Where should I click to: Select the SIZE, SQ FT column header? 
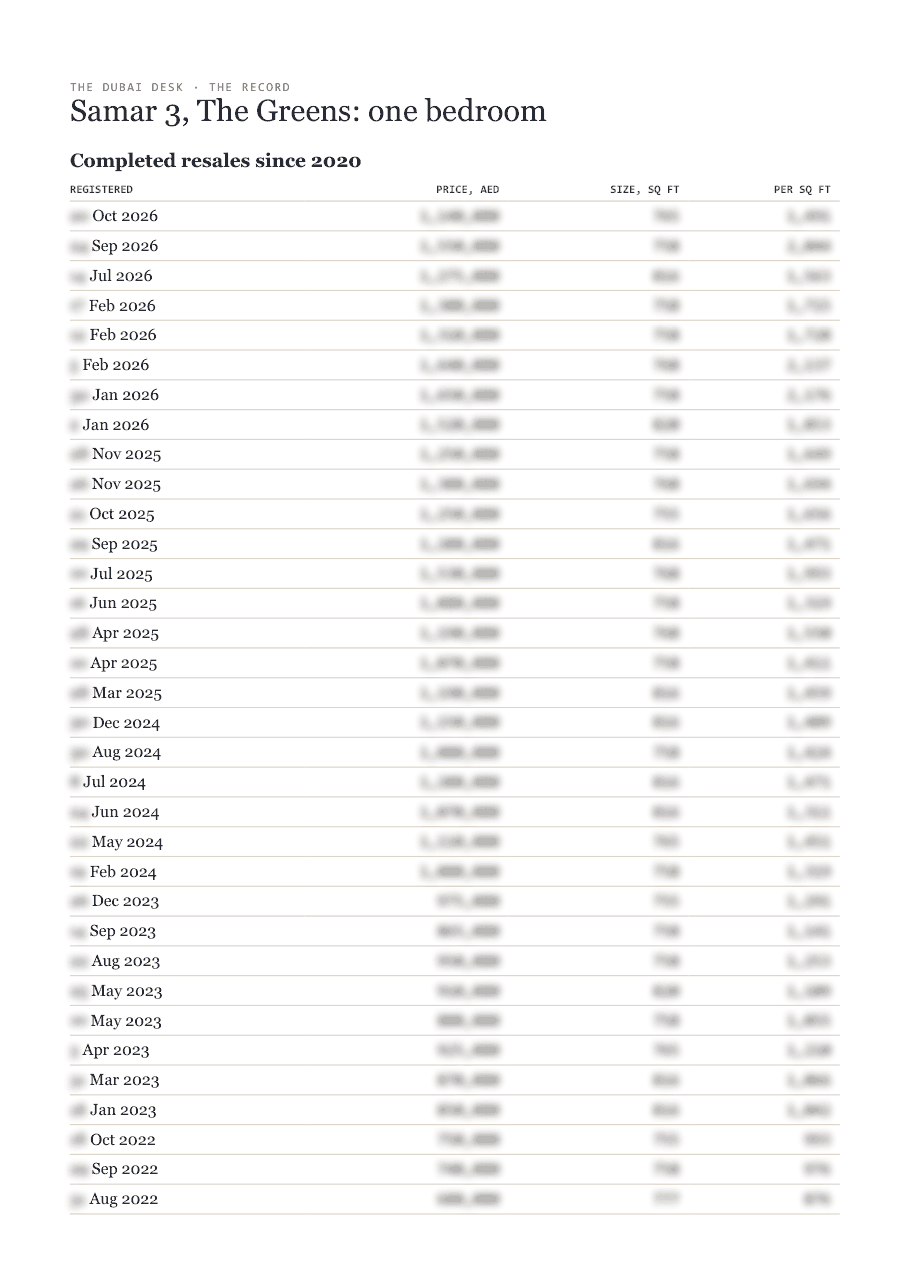645,189
